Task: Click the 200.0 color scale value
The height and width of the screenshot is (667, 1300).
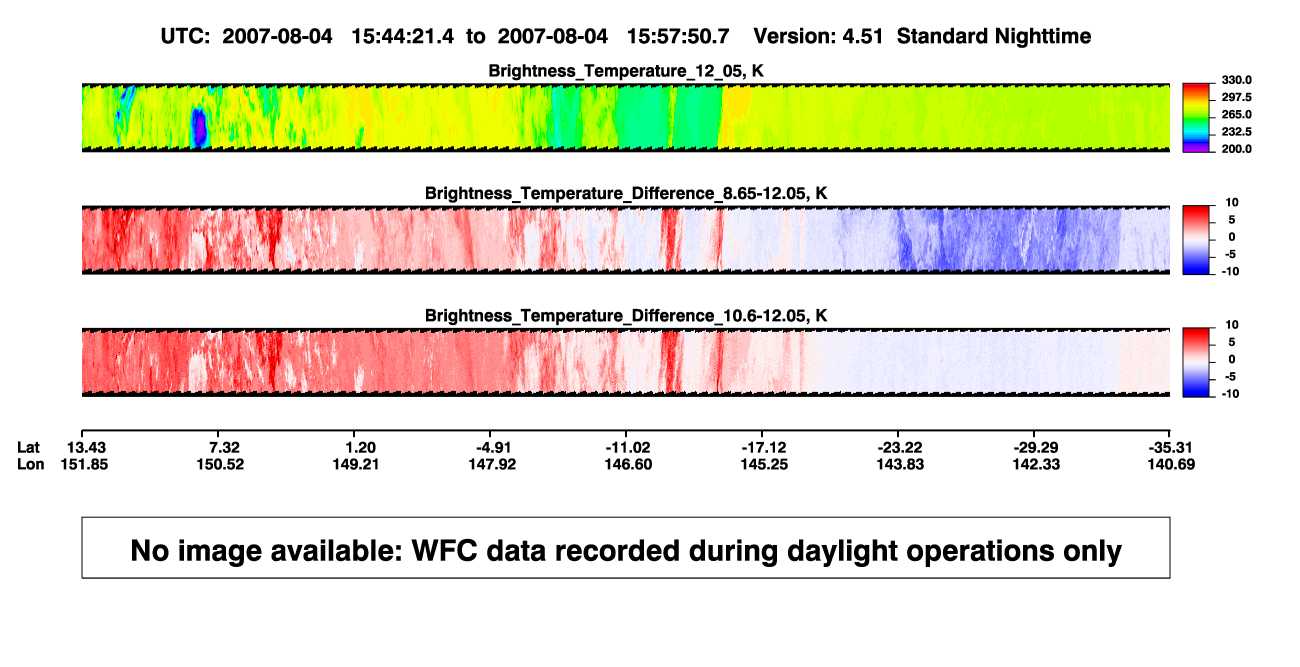Action: tap(1237, 149)
